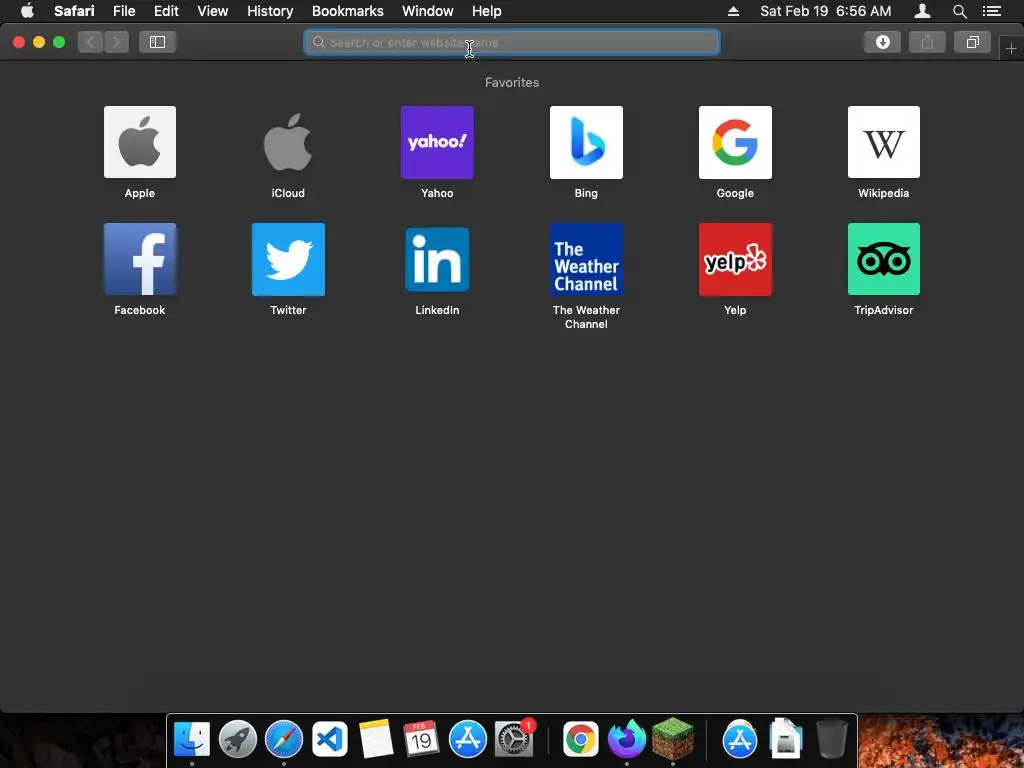Go back with the back arrow button
Image resolution: width=1024 pixels, height=768 pixels.
click(90, 42)
